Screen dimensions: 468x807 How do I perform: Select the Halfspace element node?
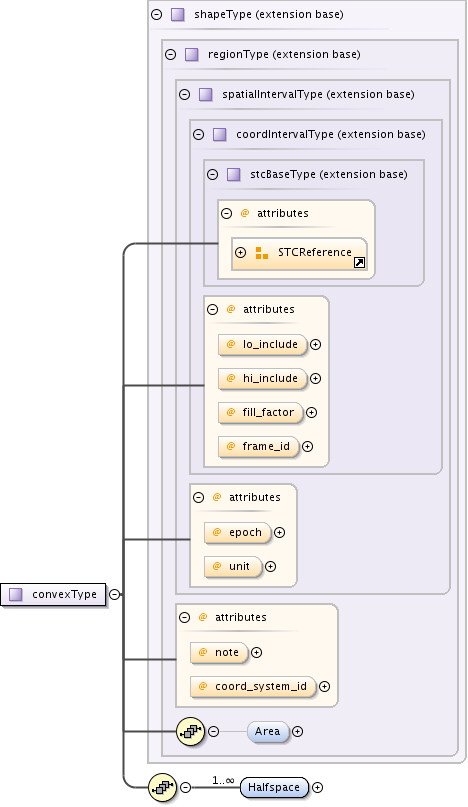(274, 787)
